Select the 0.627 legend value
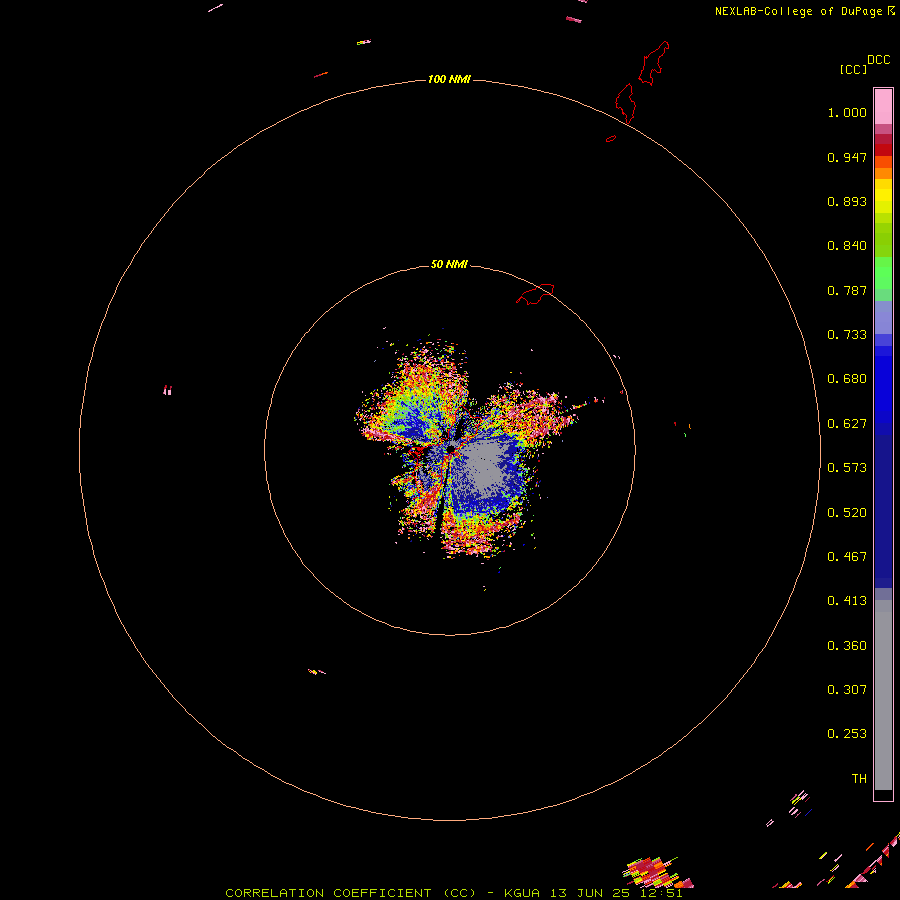Screen dimensions: 900x900 (x=847, y=424)
